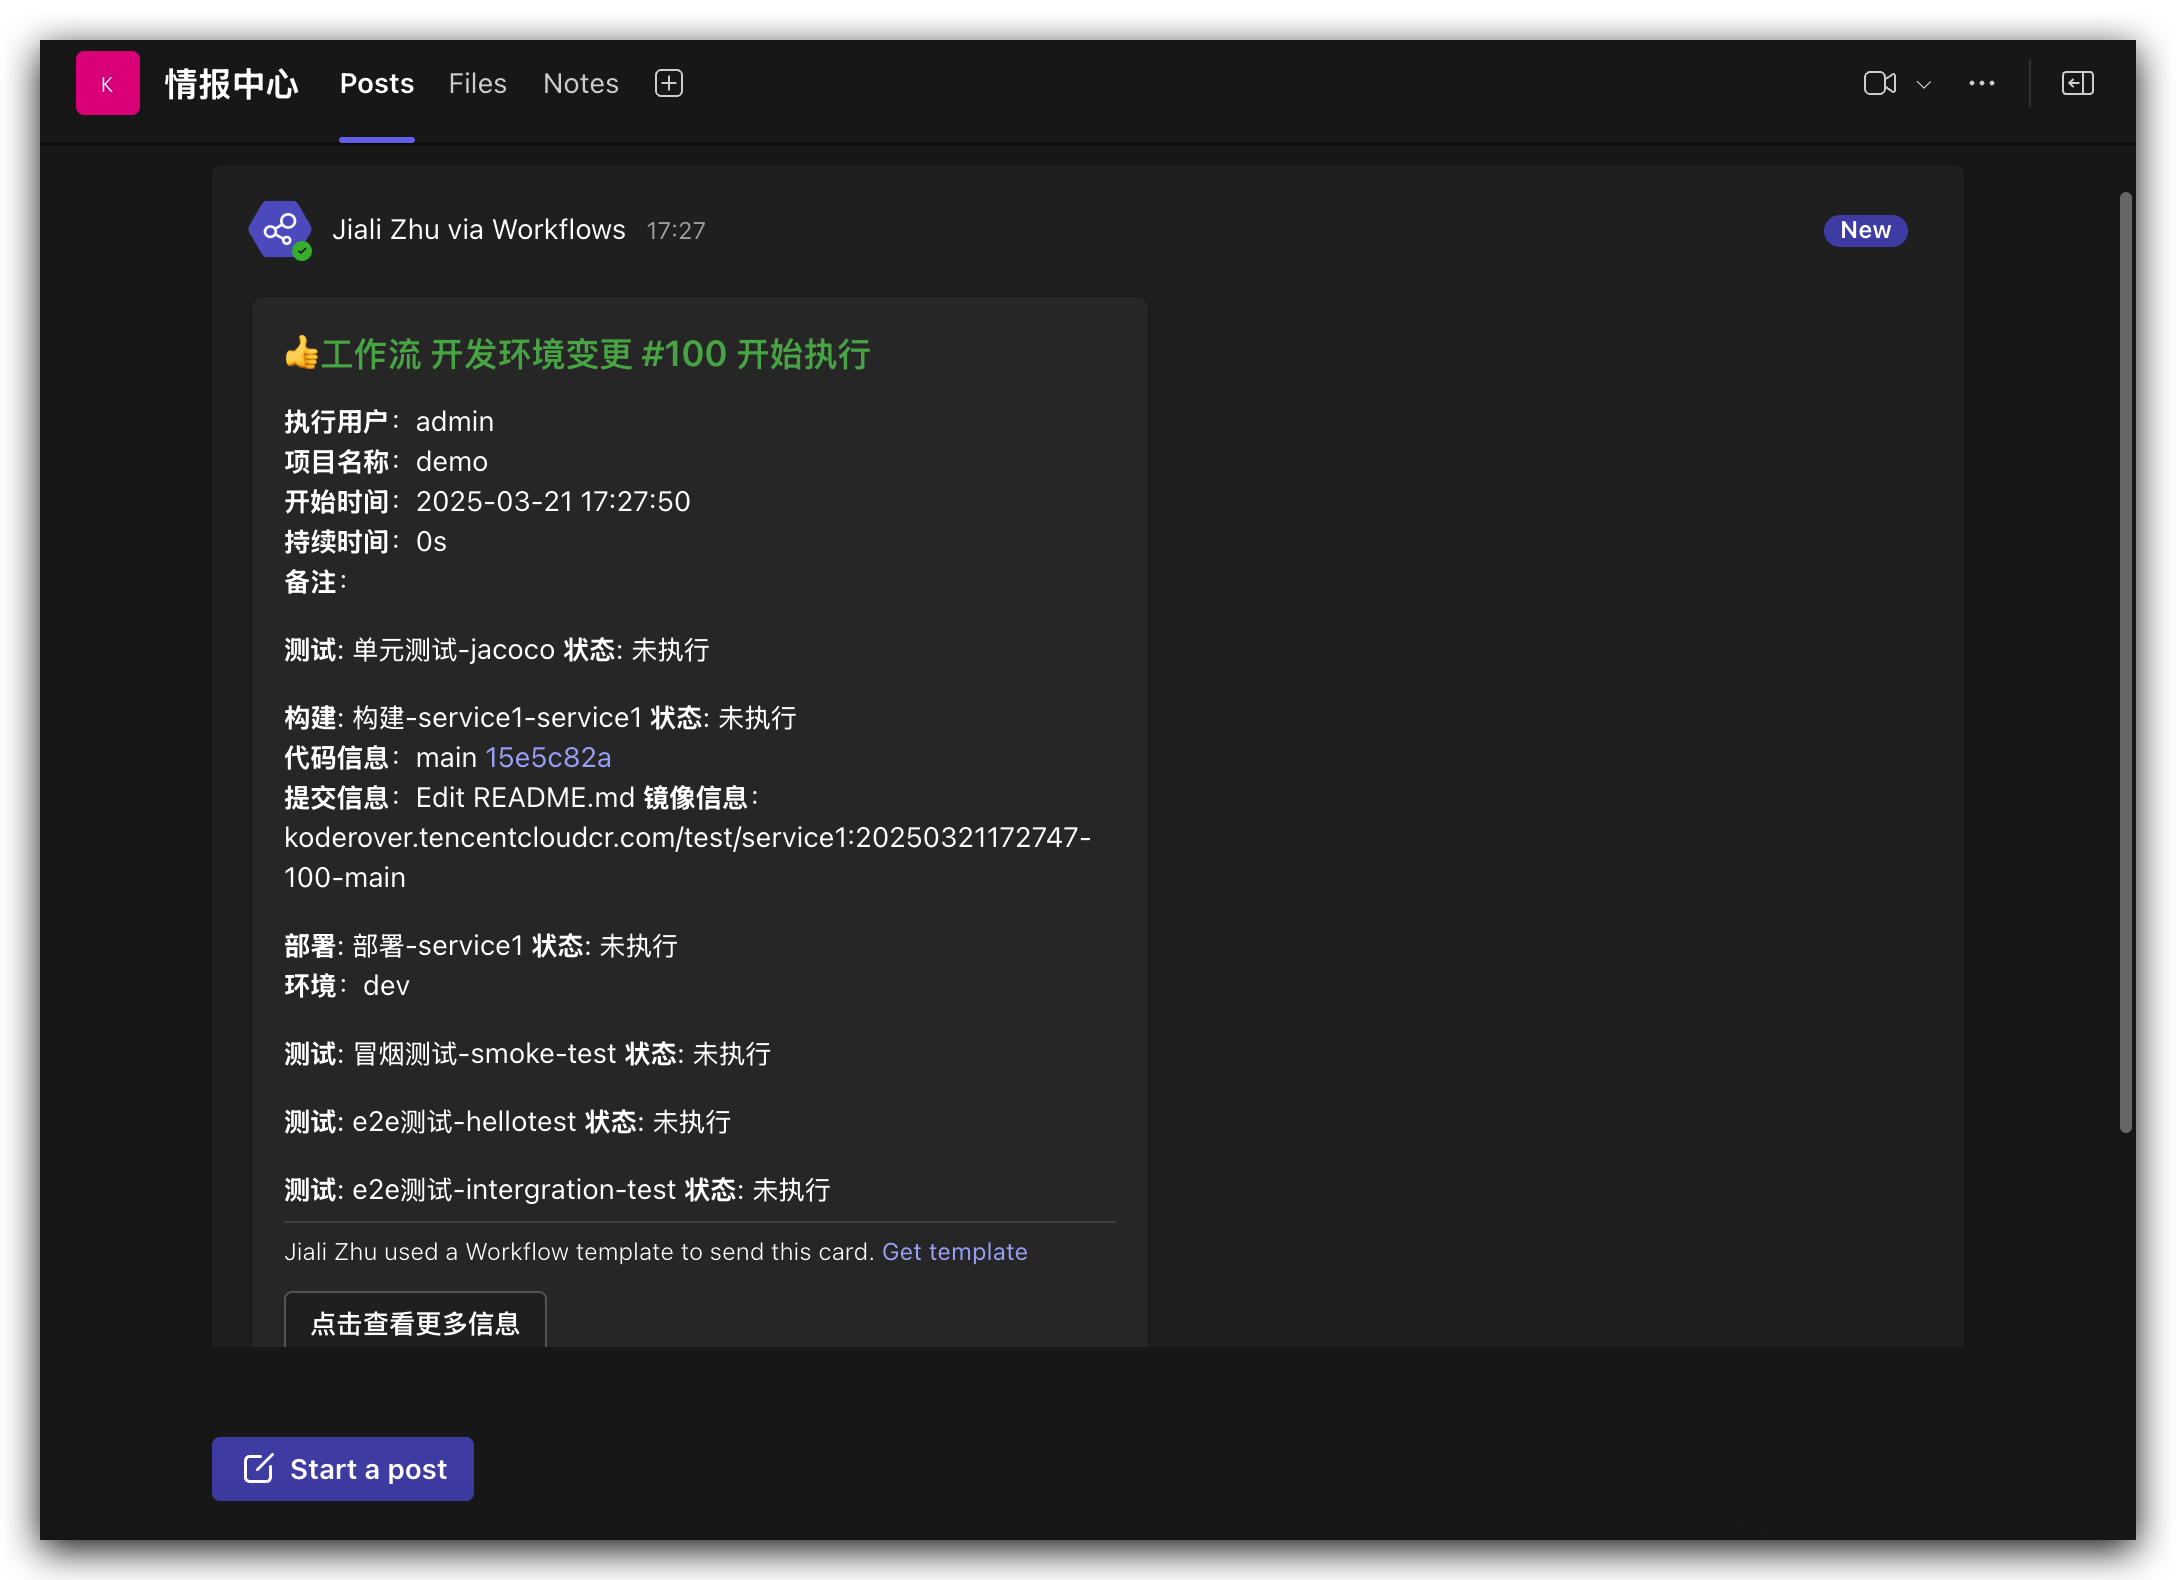
Task: Open the Notes tab
Action: (x=580, y=83)
